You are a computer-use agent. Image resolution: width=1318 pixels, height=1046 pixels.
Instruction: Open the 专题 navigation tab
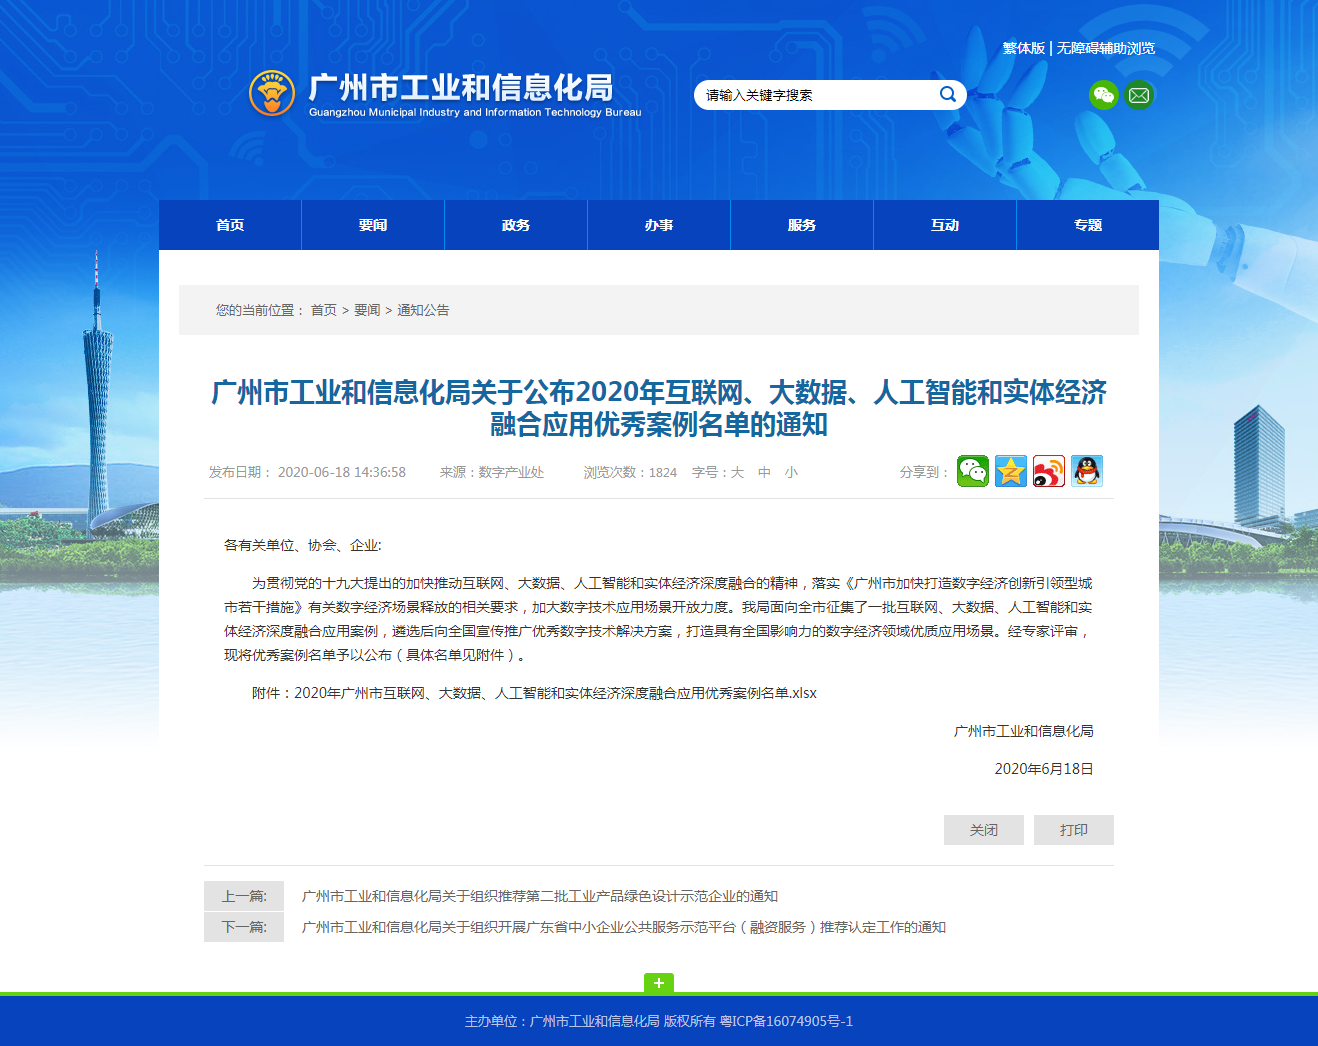[1088, 225]
